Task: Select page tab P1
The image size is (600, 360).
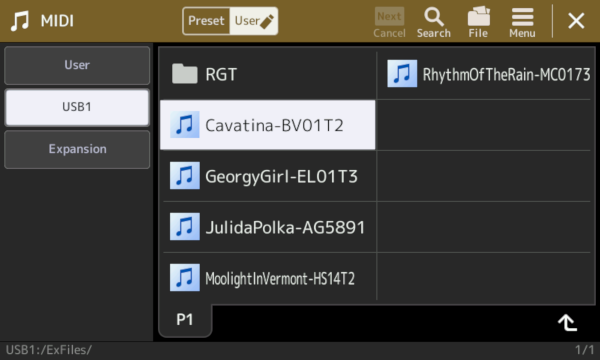Action: tap(185, 319)
